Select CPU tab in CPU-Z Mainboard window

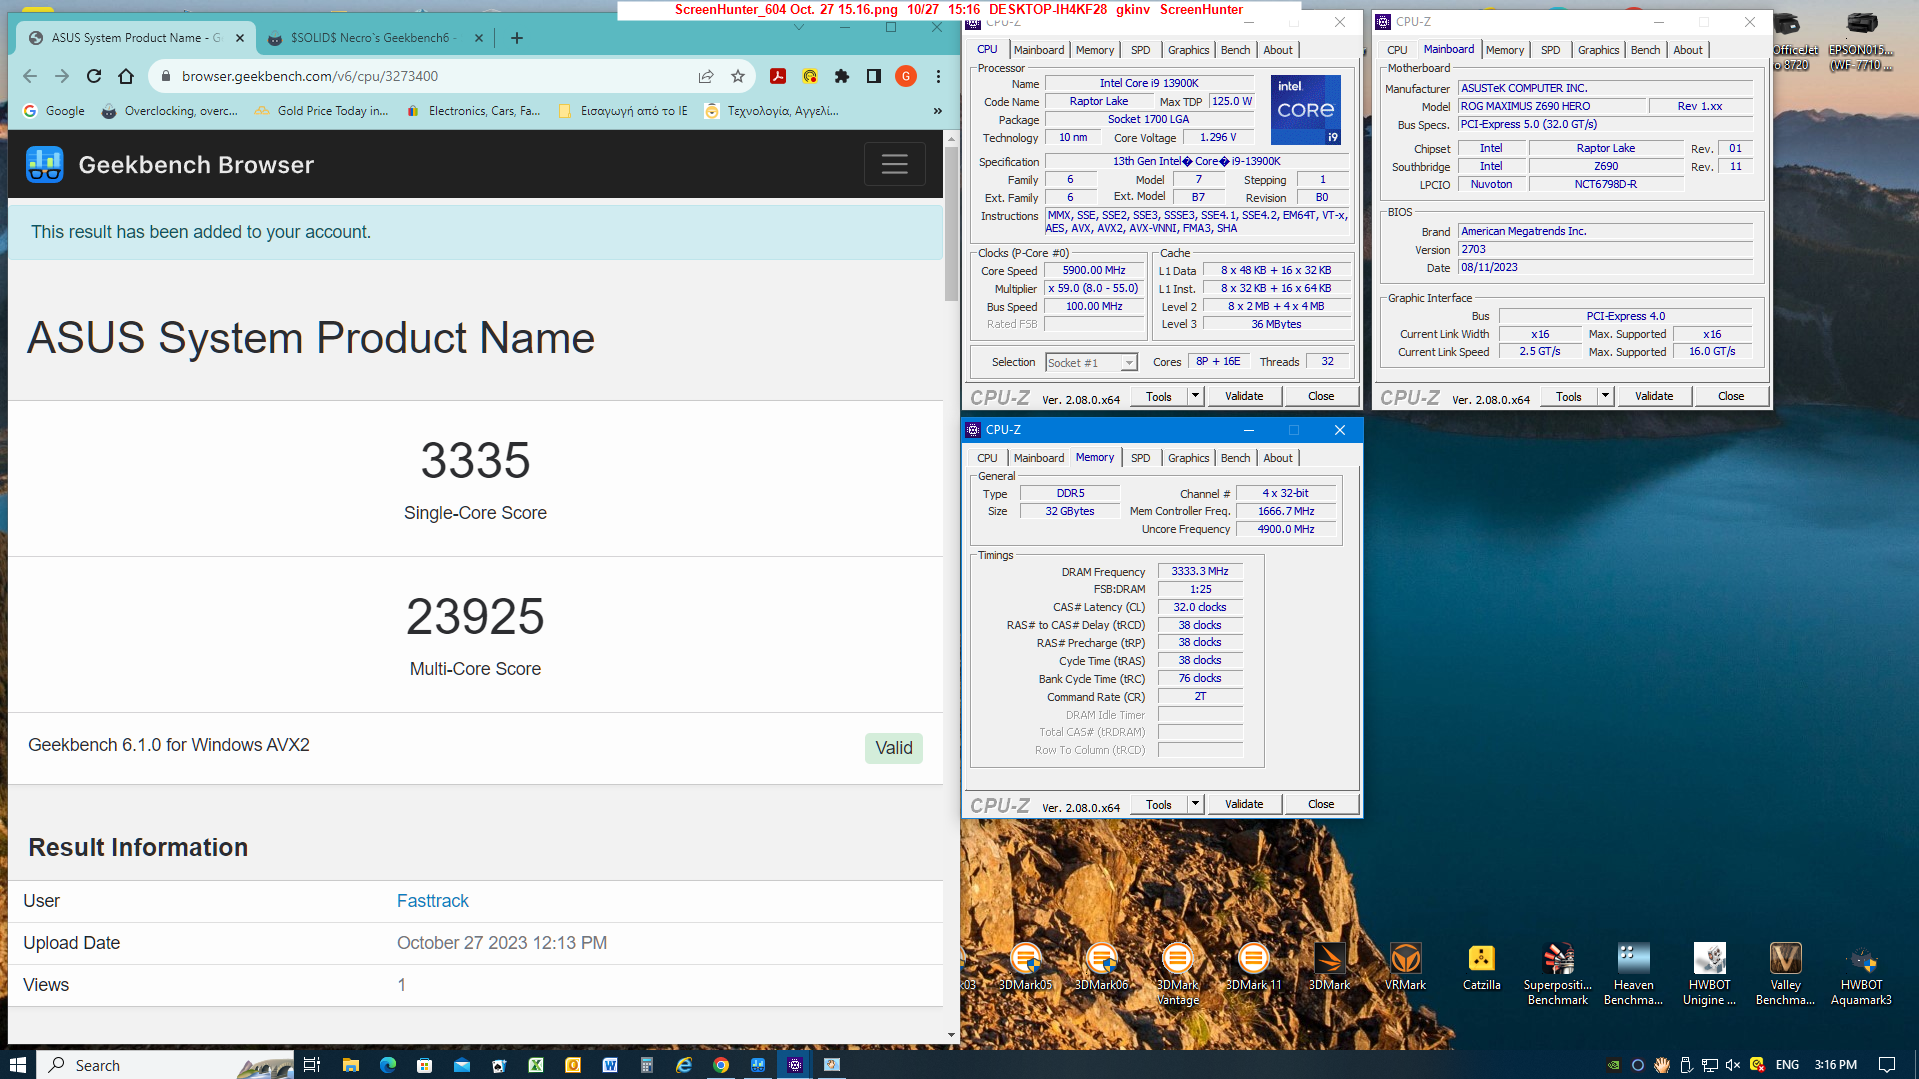click(x=1397, y=50)
